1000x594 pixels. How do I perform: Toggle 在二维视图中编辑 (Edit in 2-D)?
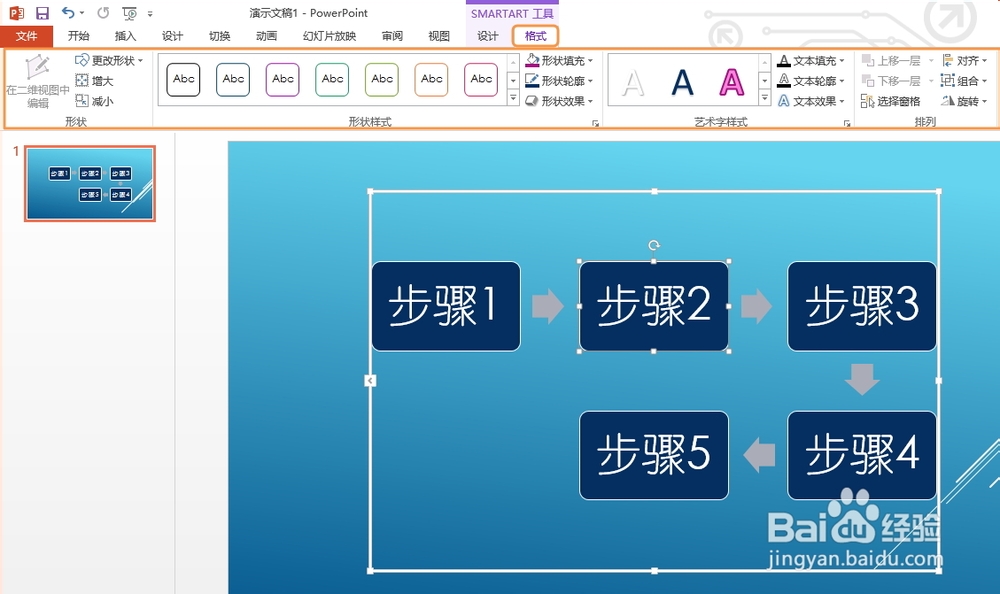[x=37, y=78]
